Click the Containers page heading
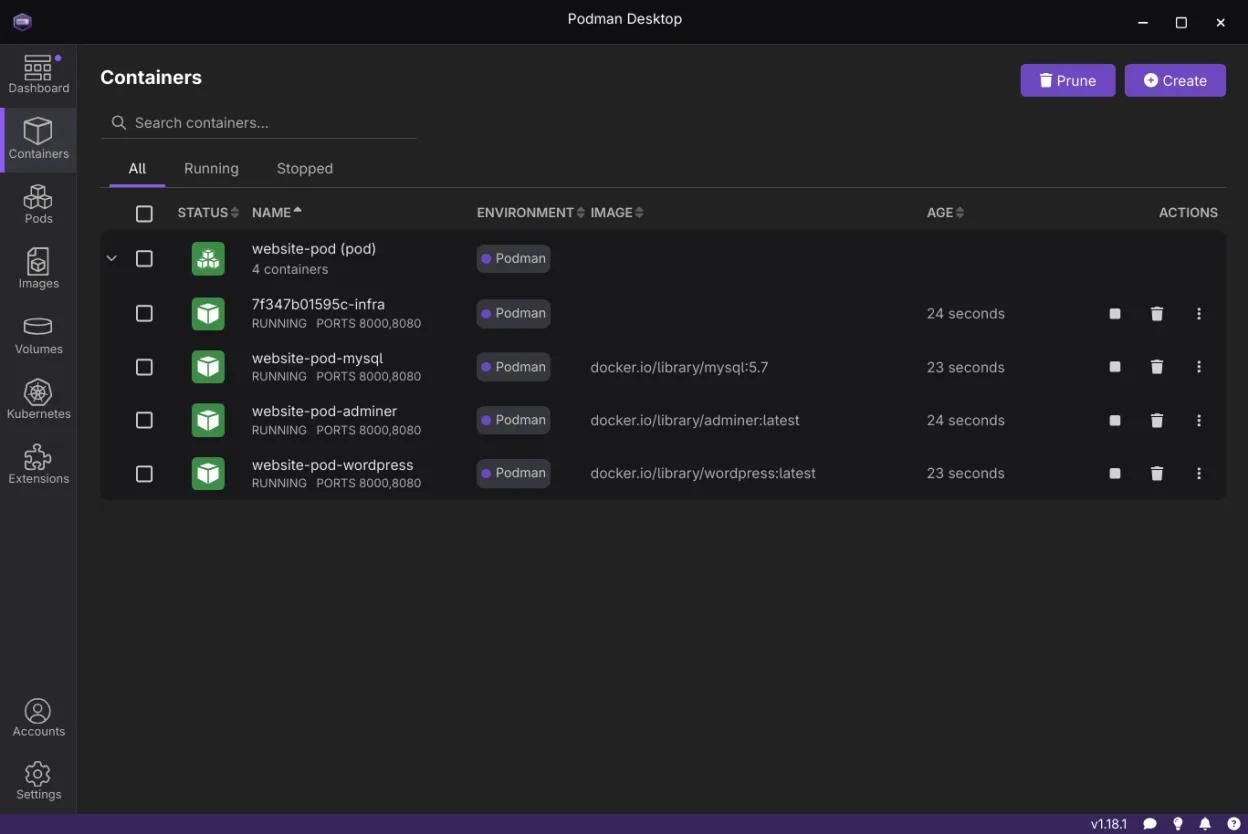 tap(151, 78)
